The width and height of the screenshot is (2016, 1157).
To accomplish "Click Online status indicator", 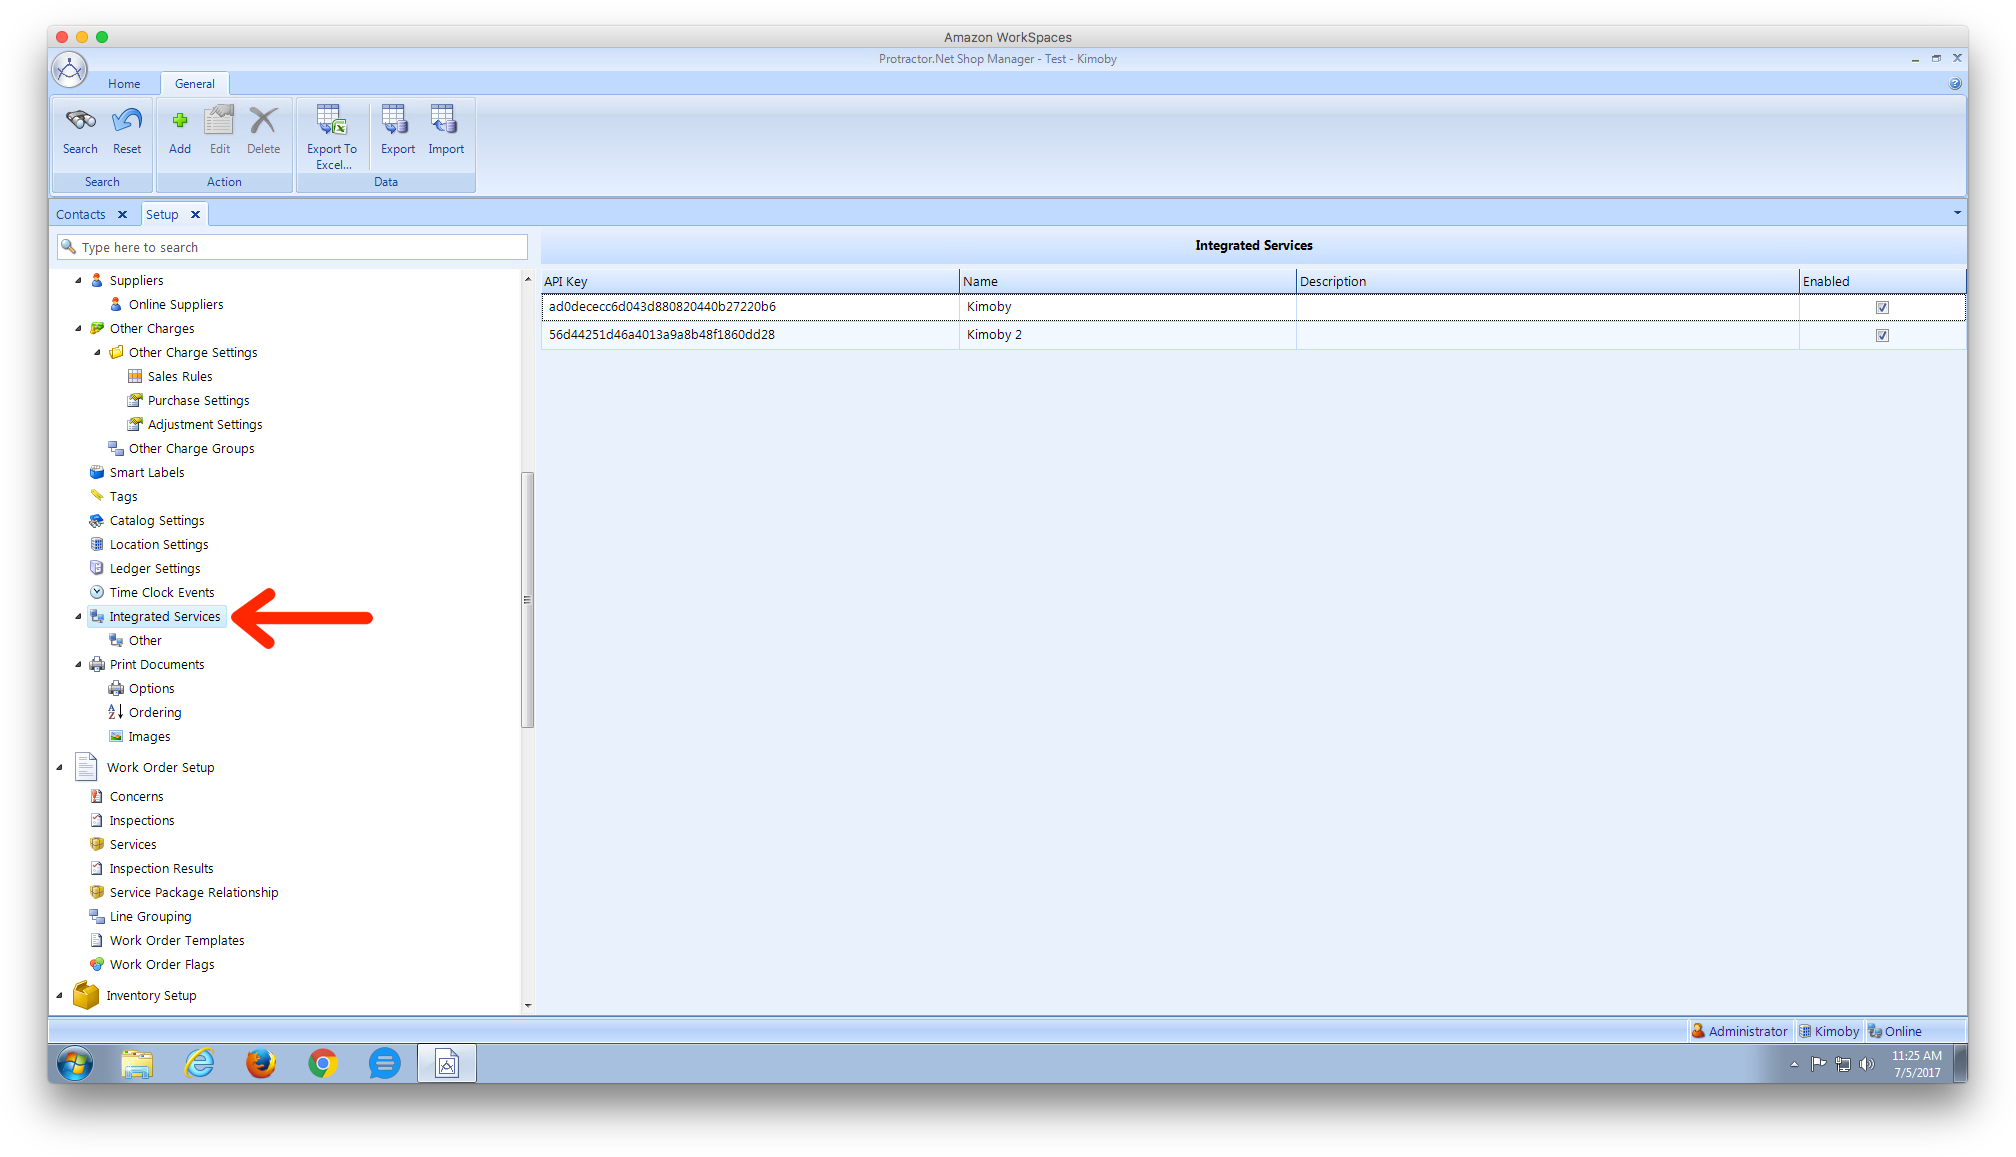I will tap(1895, 1032).
